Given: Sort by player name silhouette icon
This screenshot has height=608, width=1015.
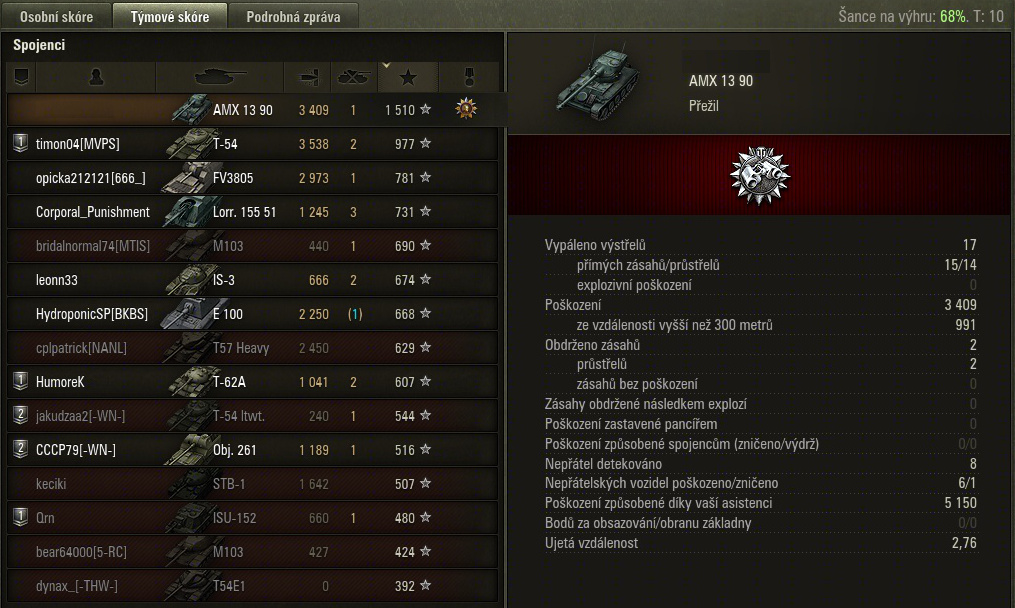Looking at the screenshot, I should [96, 77].
